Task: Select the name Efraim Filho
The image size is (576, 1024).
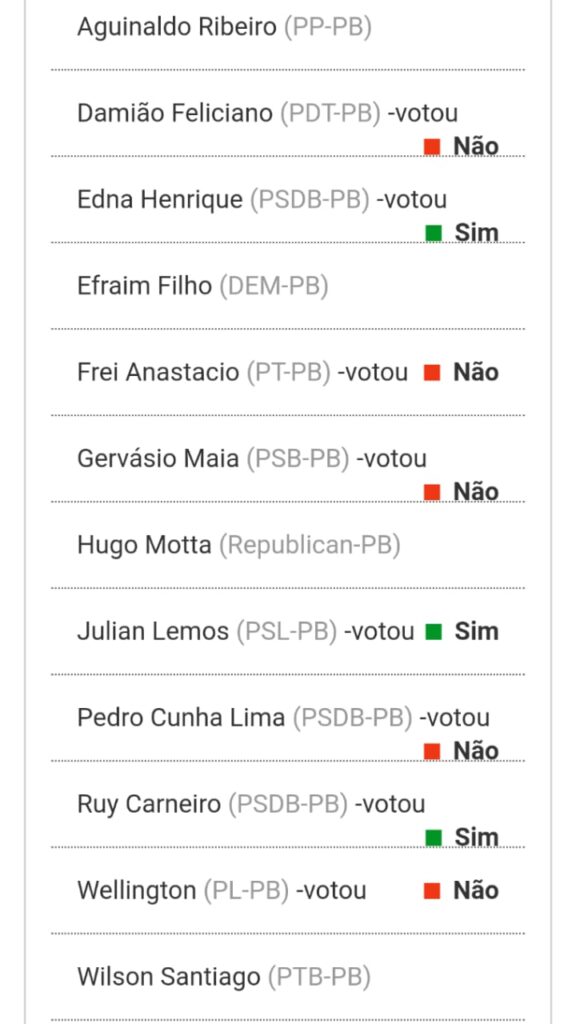Action: click(144, 286)
